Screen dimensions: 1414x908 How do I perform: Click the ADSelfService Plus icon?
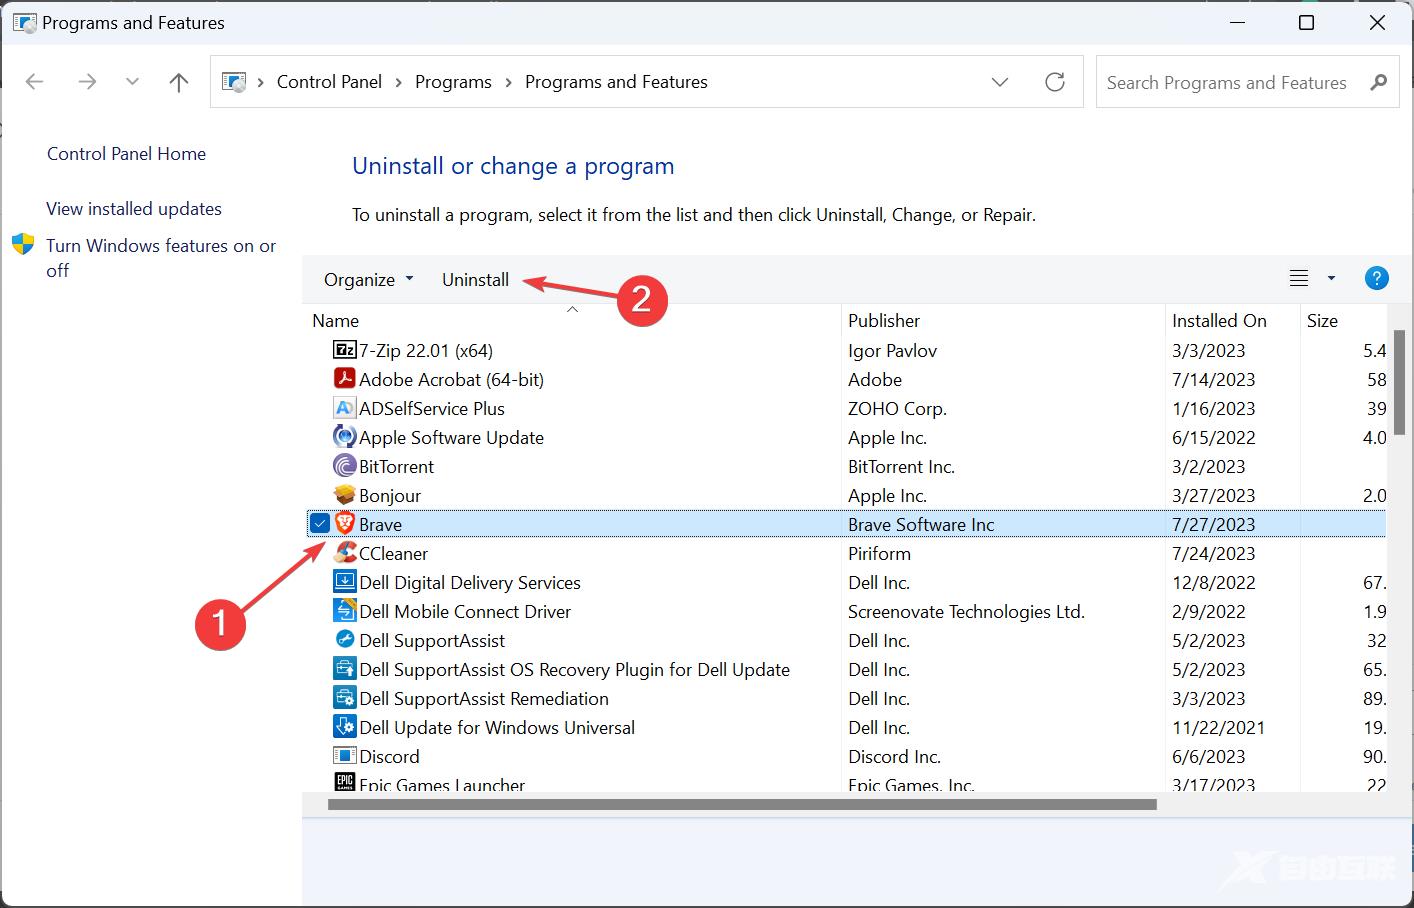(344, 408)
